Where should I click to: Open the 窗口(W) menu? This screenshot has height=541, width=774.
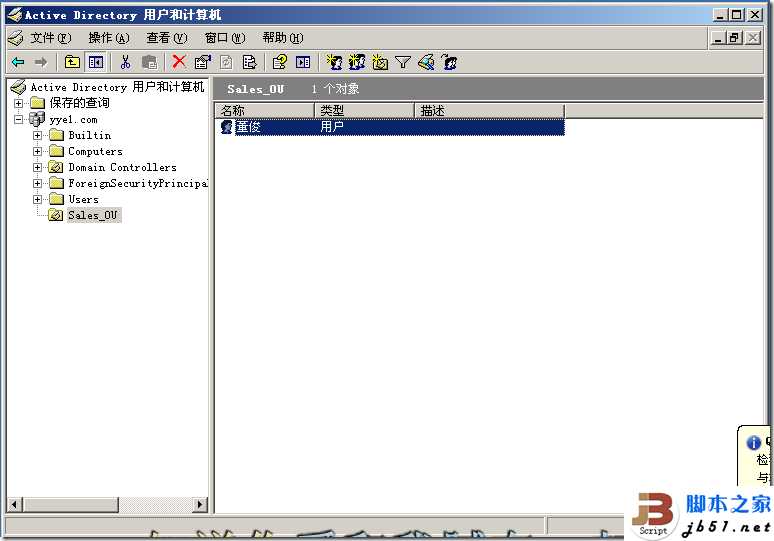pyautogui.click(x=225, y=38)
